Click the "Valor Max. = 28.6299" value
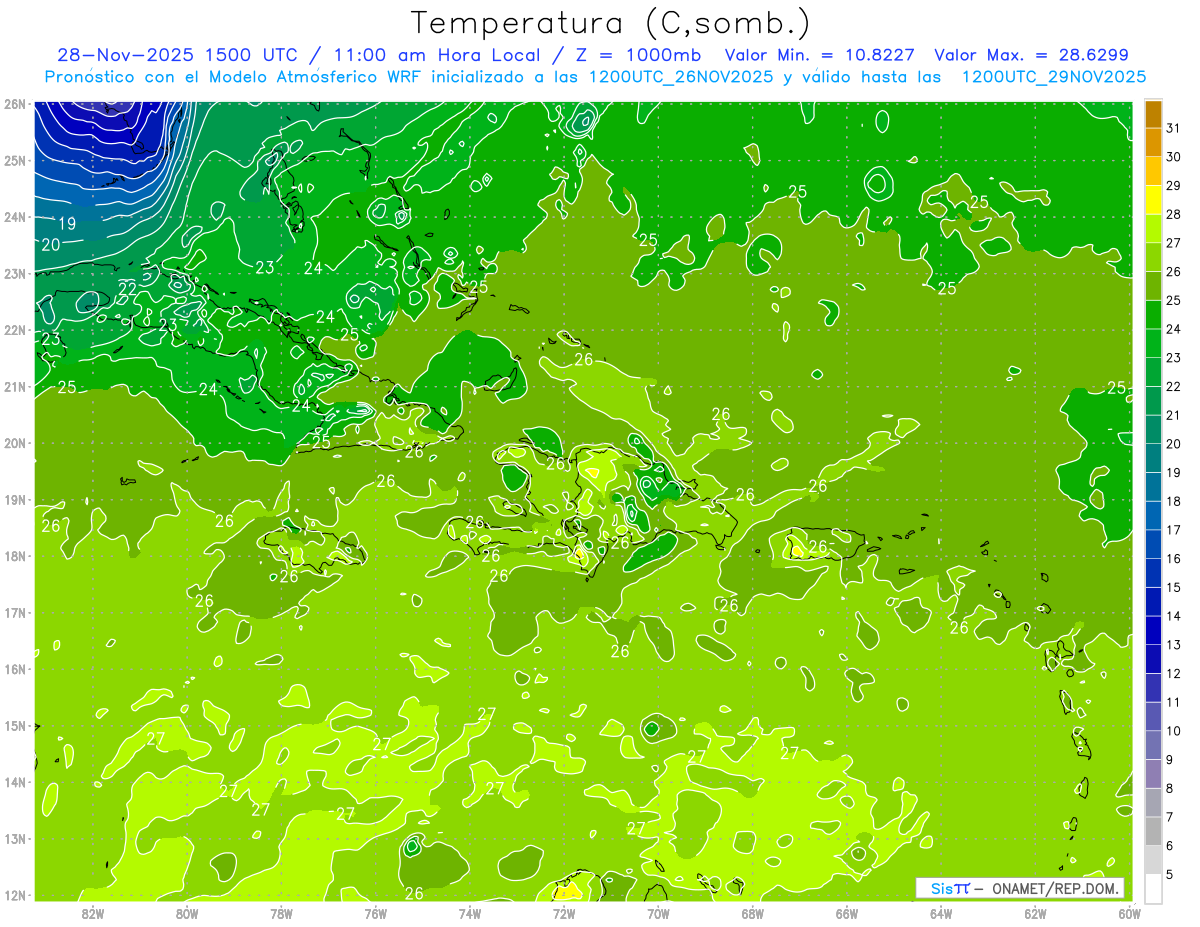 tap(1032, 55)
